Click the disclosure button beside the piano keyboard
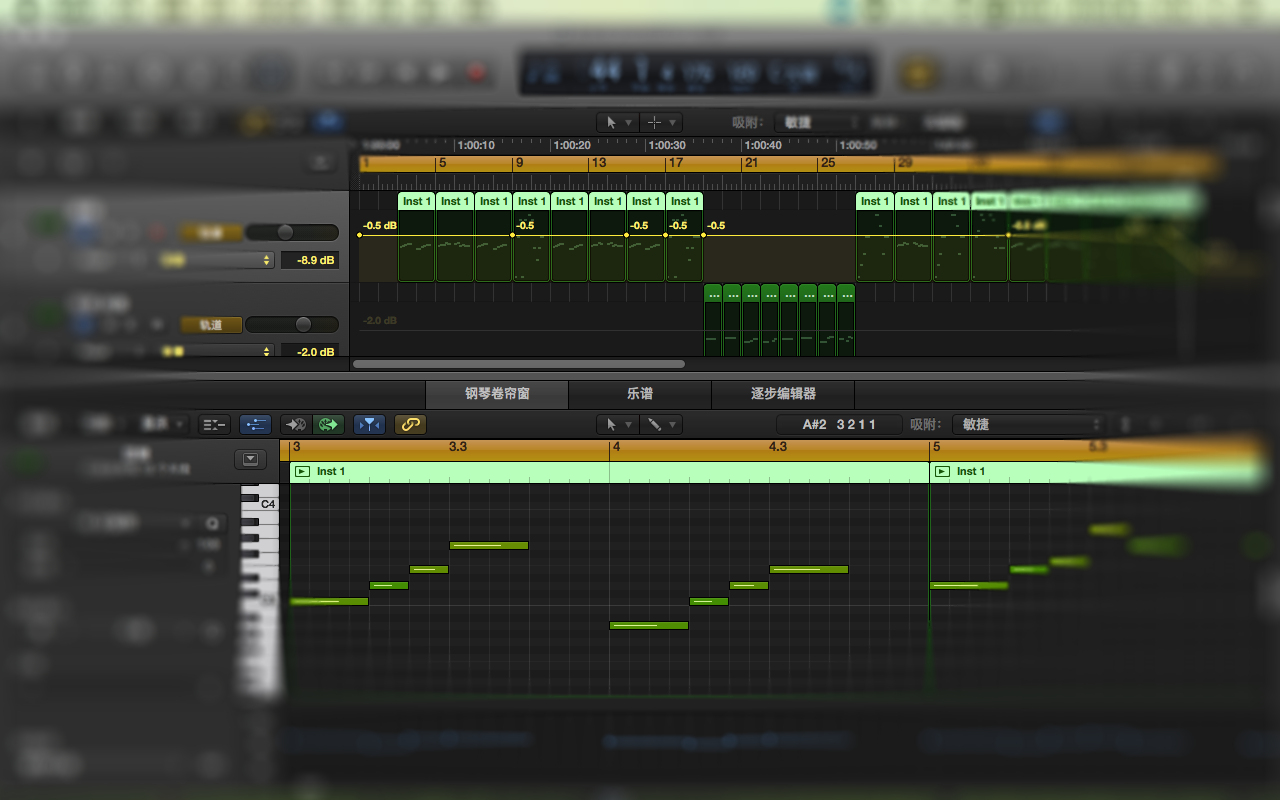Viewport: 1280px width, 800px height. 250,459
